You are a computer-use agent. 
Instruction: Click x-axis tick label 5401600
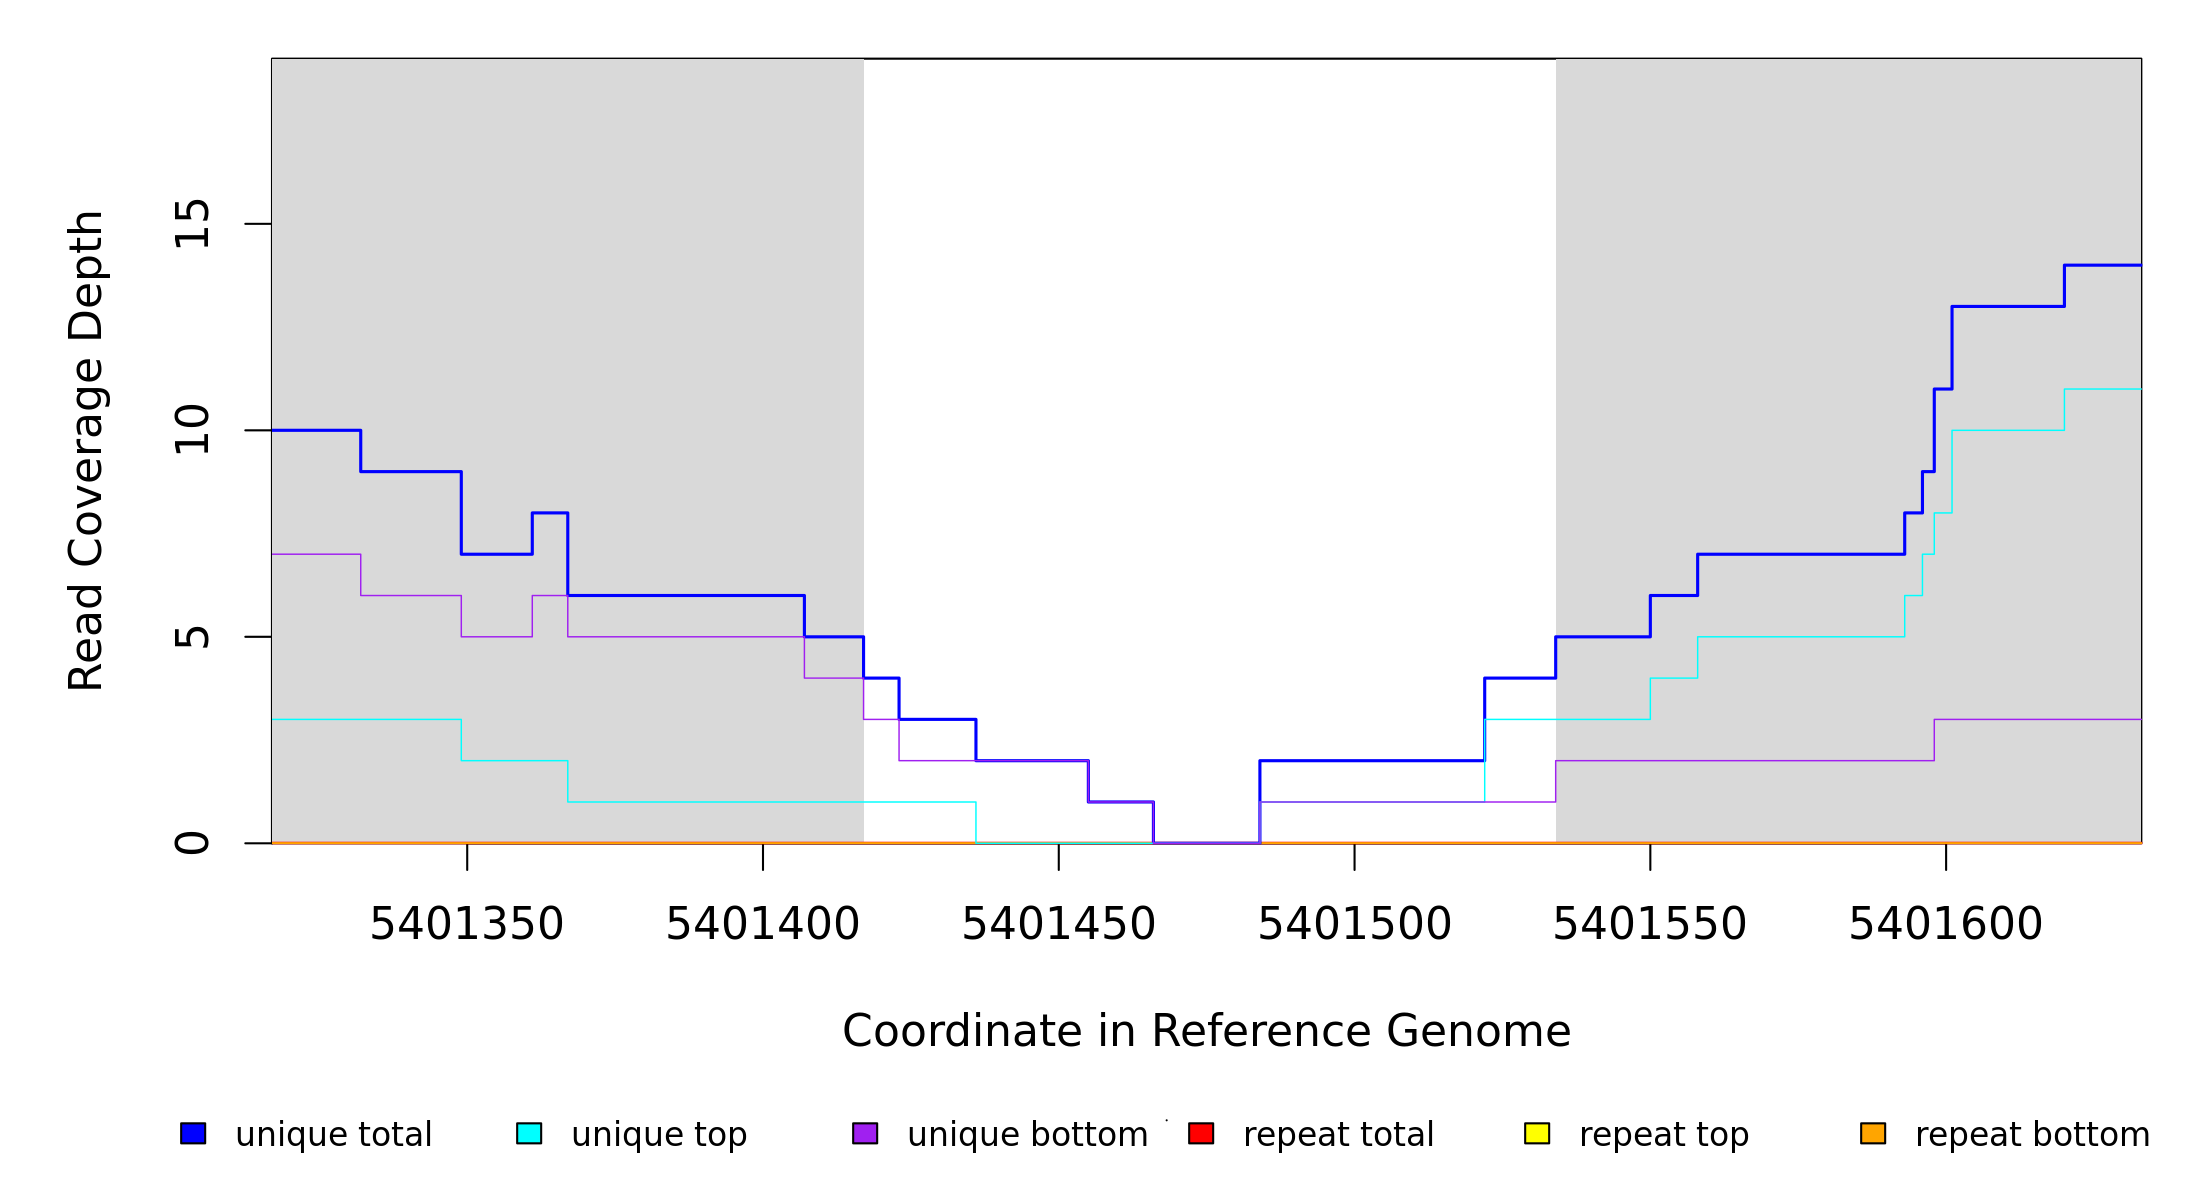tap(1946, 925)
